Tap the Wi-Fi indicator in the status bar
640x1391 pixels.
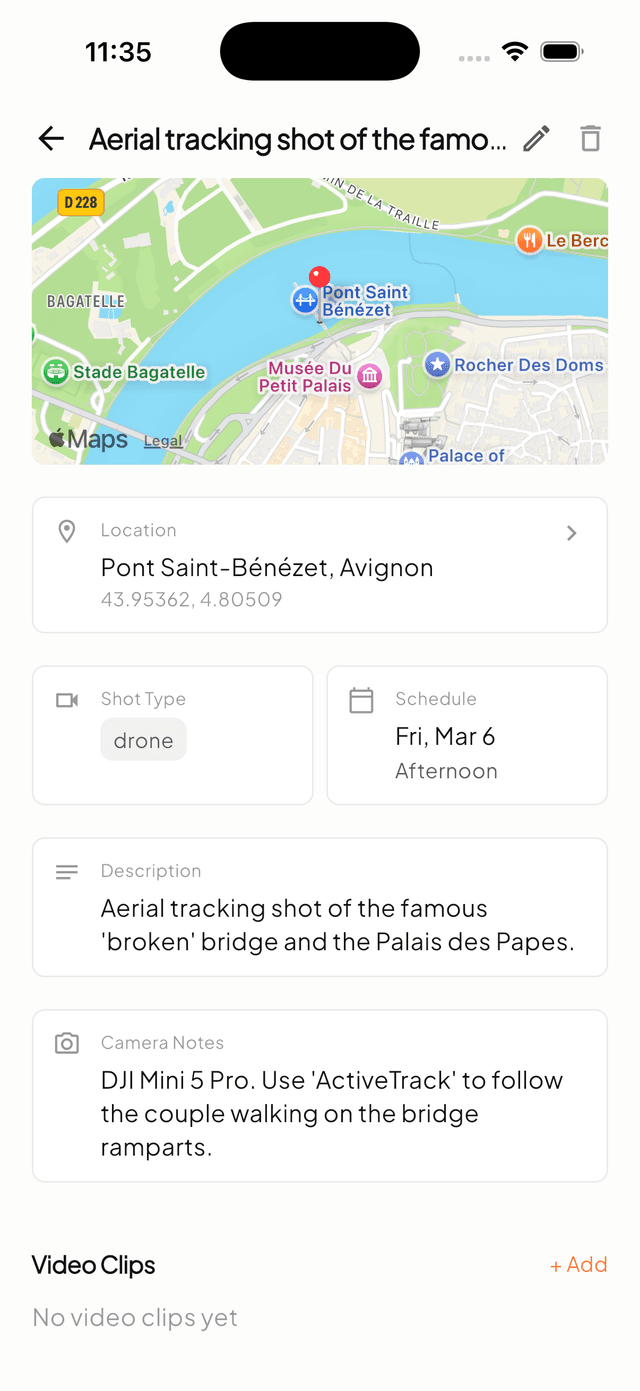point(514,51)
